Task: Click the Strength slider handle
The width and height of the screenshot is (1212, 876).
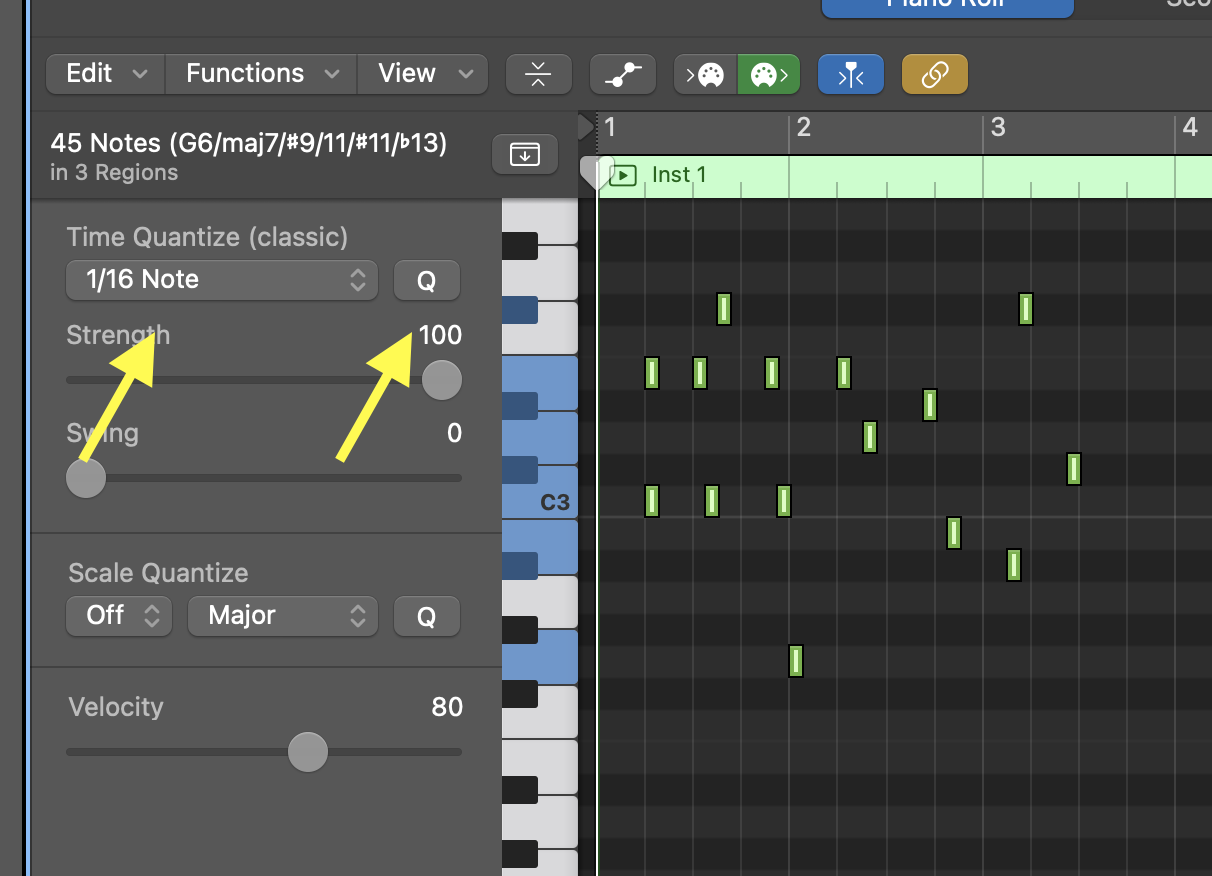Action: (441, 380)
